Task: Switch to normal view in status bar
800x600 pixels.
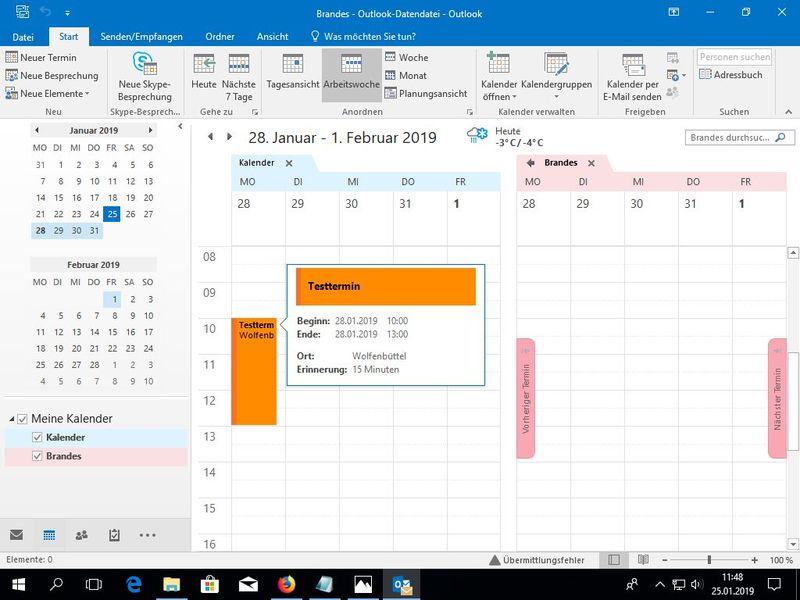Action: click(614, 560)
